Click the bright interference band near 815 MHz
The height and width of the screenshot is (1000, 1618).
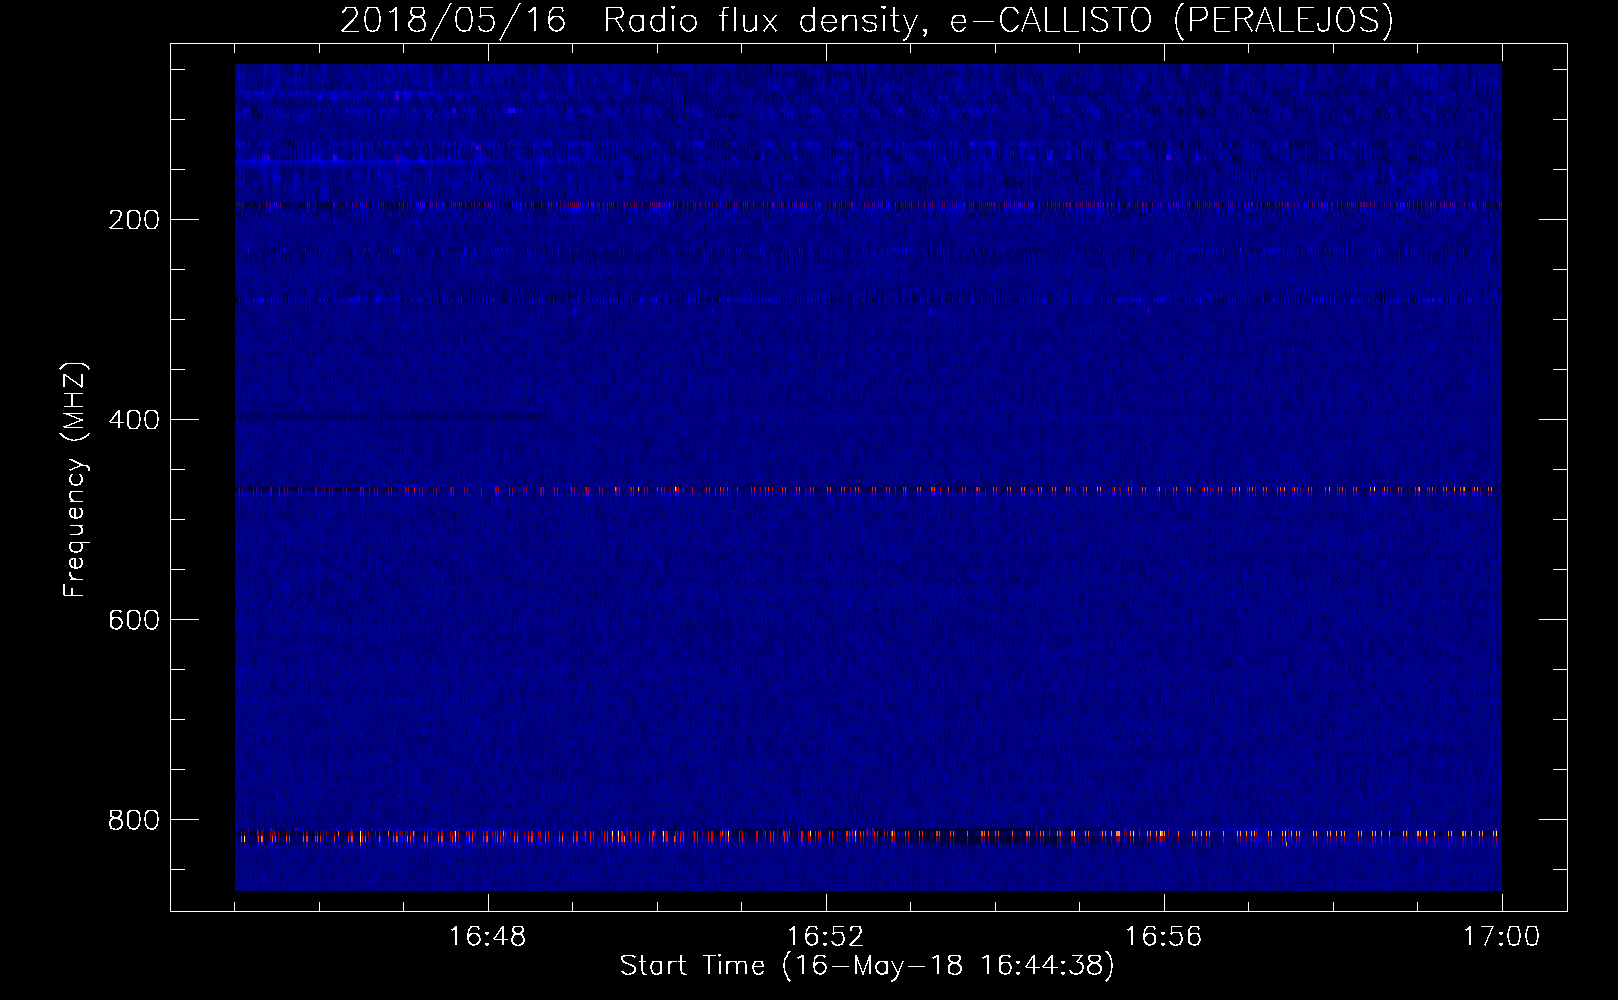868,836
